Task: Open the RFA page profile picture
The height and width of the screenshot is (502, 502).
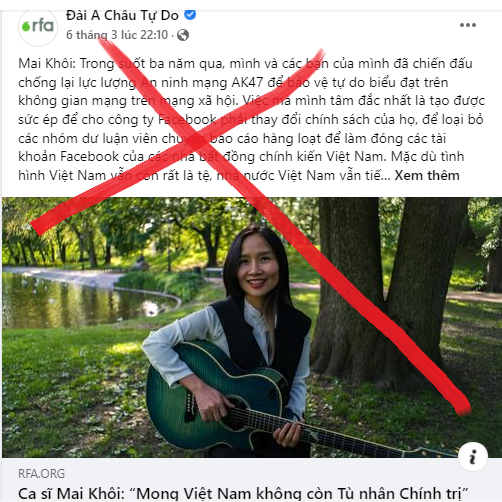Action: coord(38,27)
